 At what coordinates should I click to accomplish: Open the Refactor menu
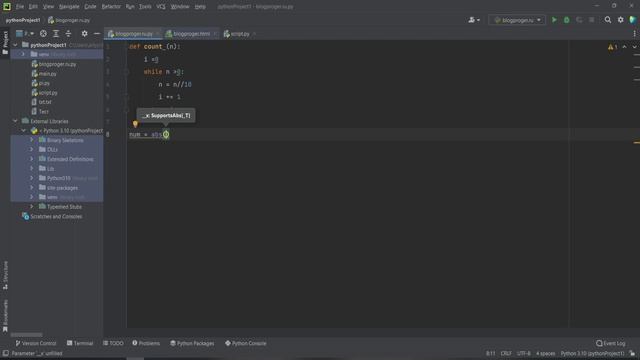pos(111,7)
